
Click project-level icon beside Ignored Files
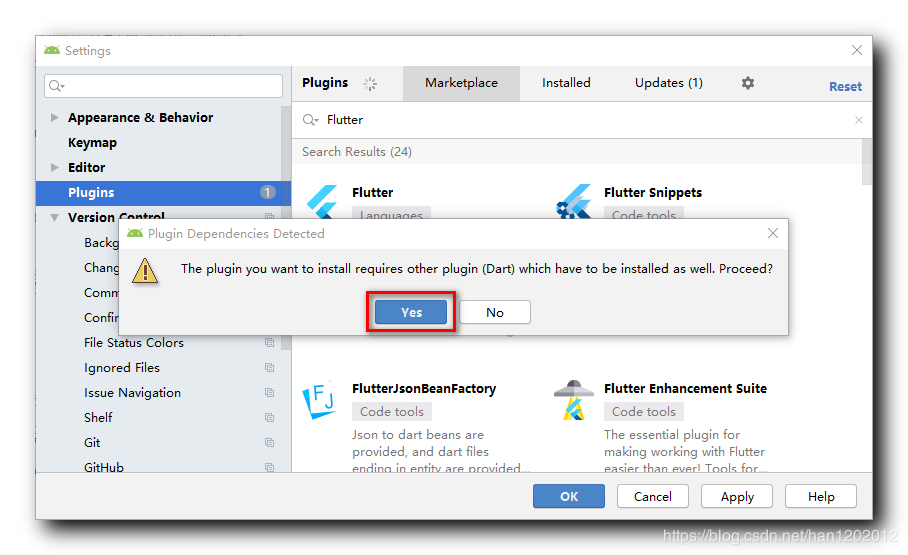coord(269,367)
